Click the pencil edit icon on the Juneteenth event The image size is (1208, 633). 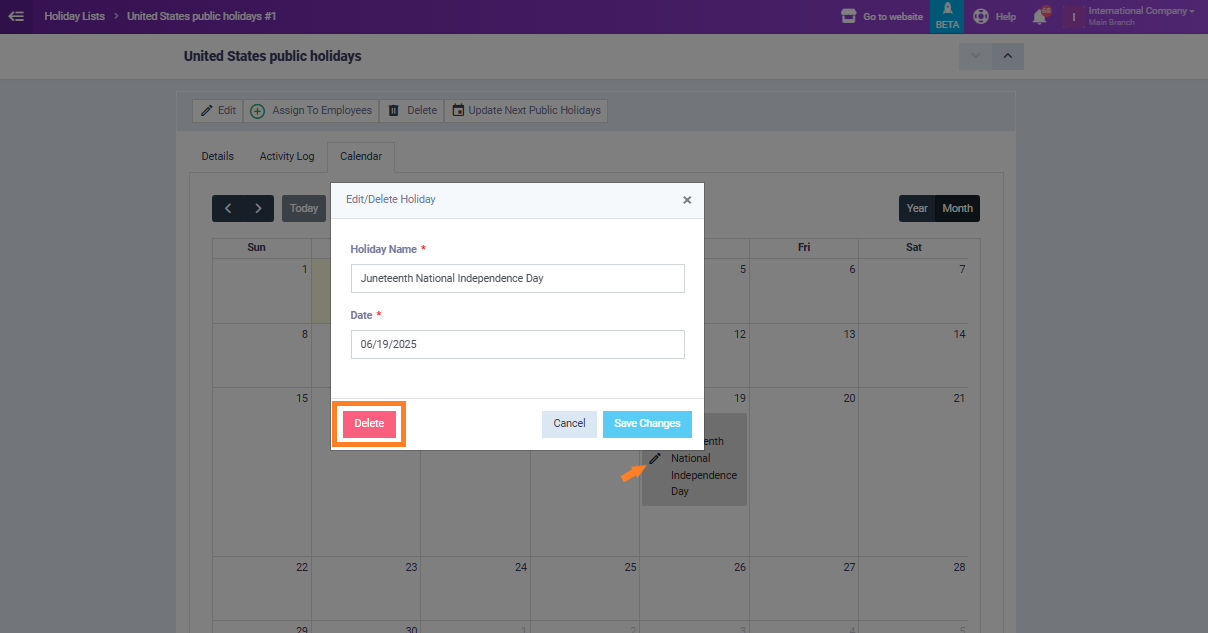tap(655, 458)
